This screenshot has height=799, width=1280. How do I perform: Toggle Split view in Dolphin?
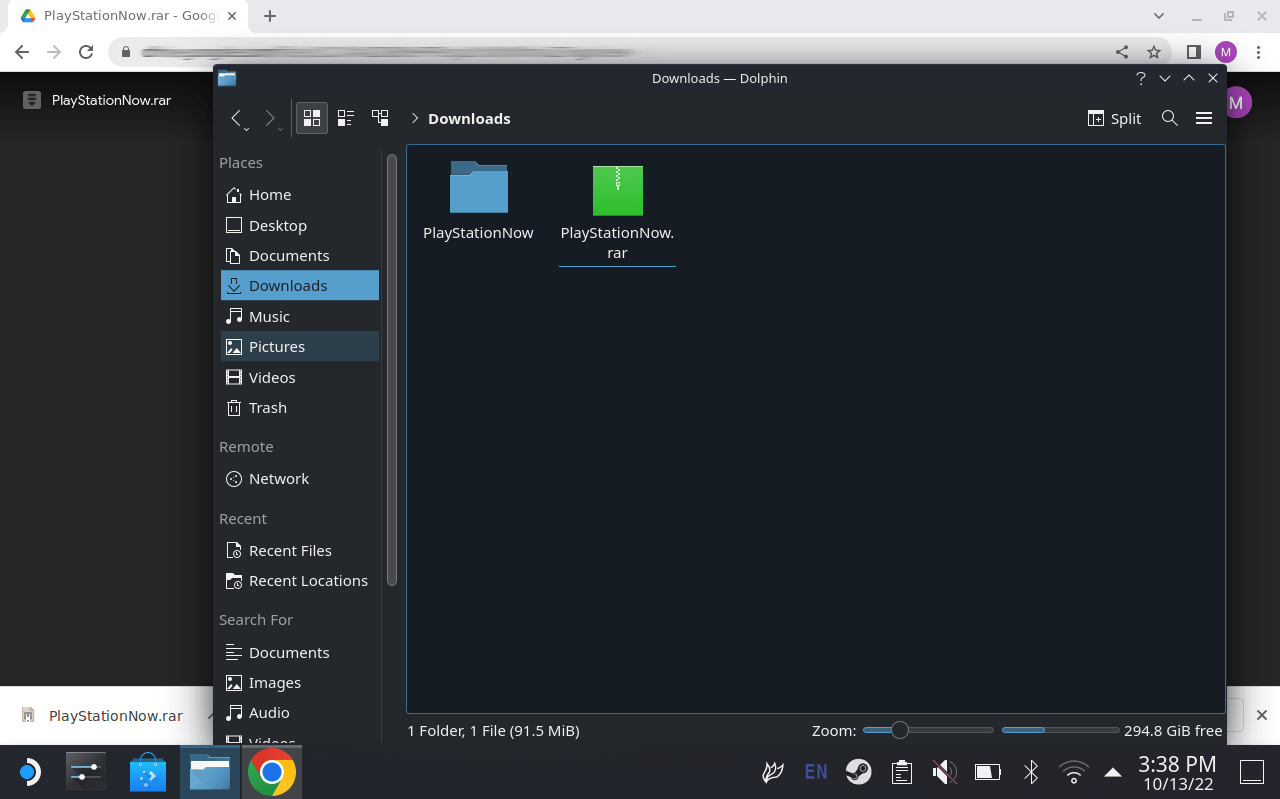pyautogui.click(x=1114, y=118)
